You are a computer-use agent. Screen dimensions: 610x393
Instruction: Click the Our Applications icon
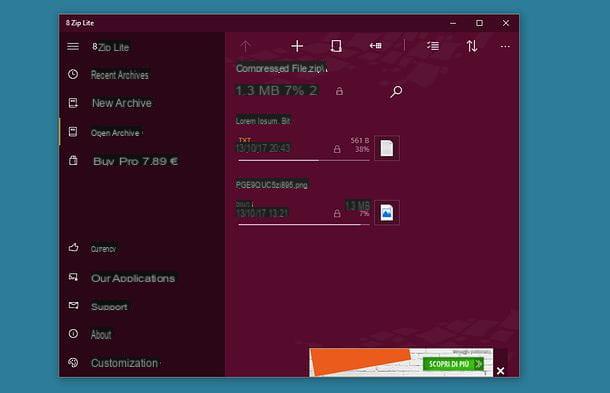[x=73, y=277]
